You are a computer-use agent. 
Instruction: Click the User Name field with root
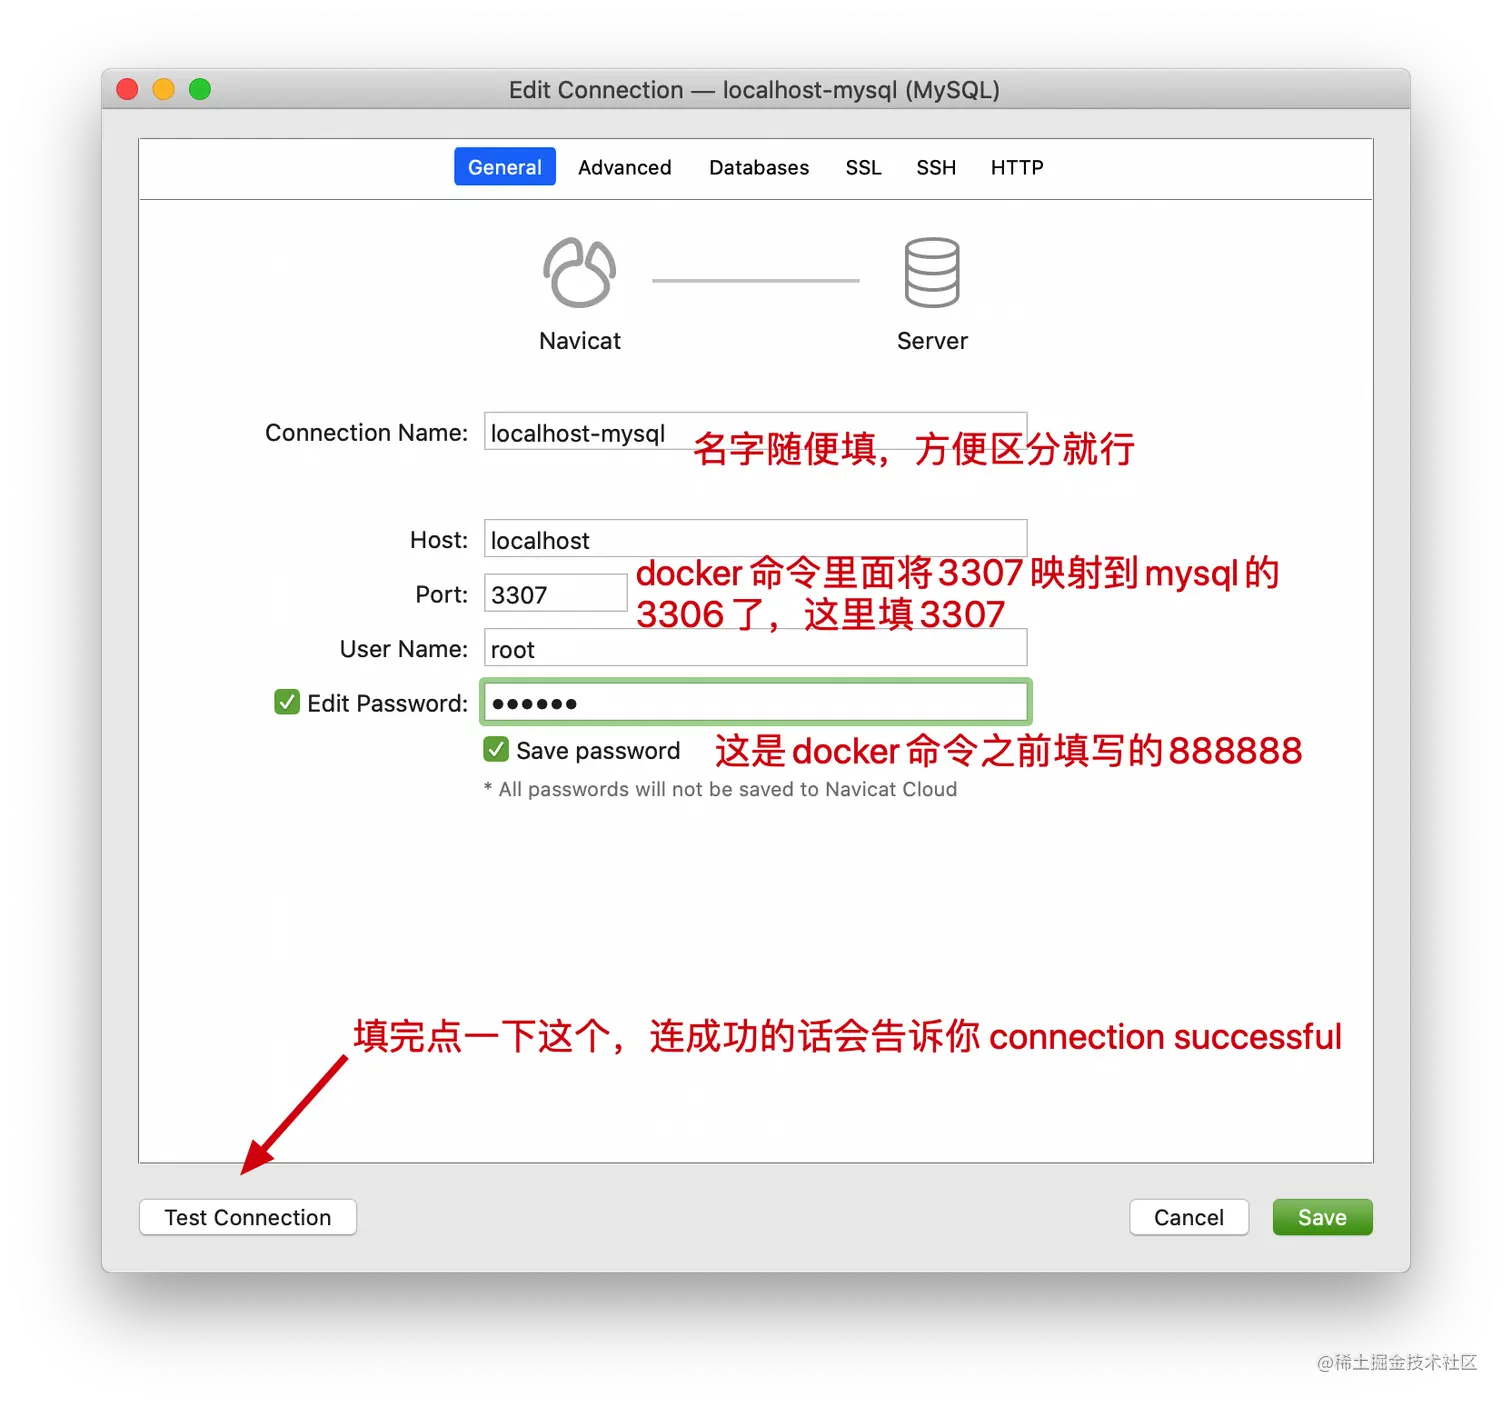(755, 648)
